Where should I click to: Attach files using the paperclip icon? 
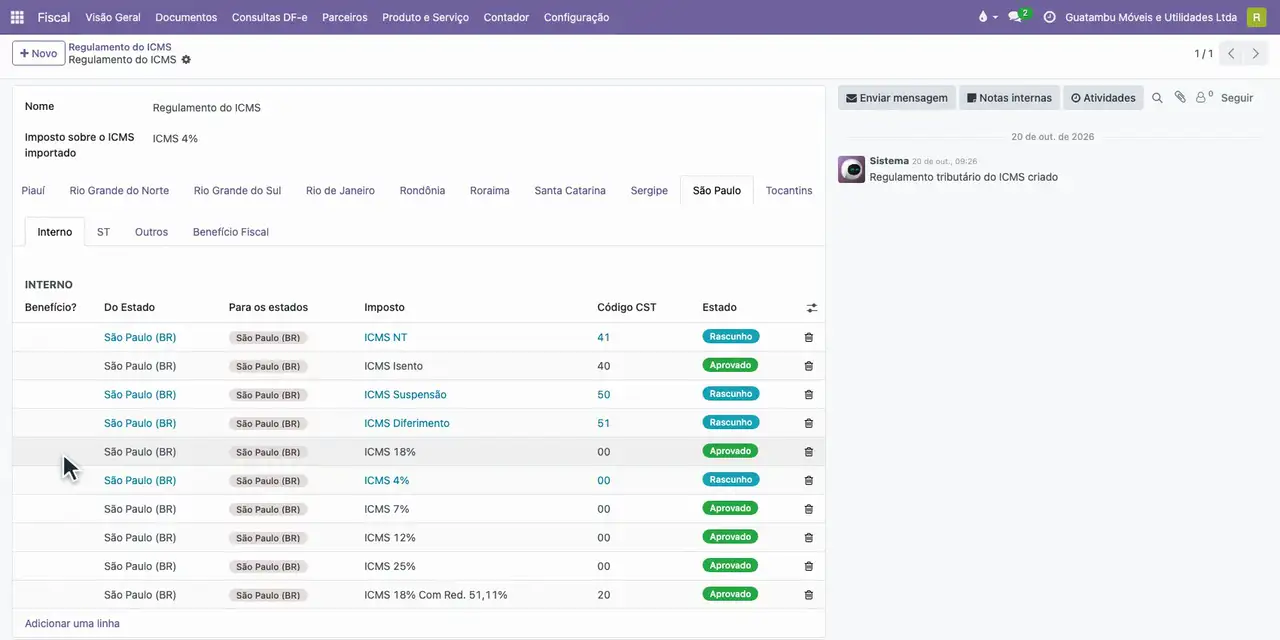1180,98
